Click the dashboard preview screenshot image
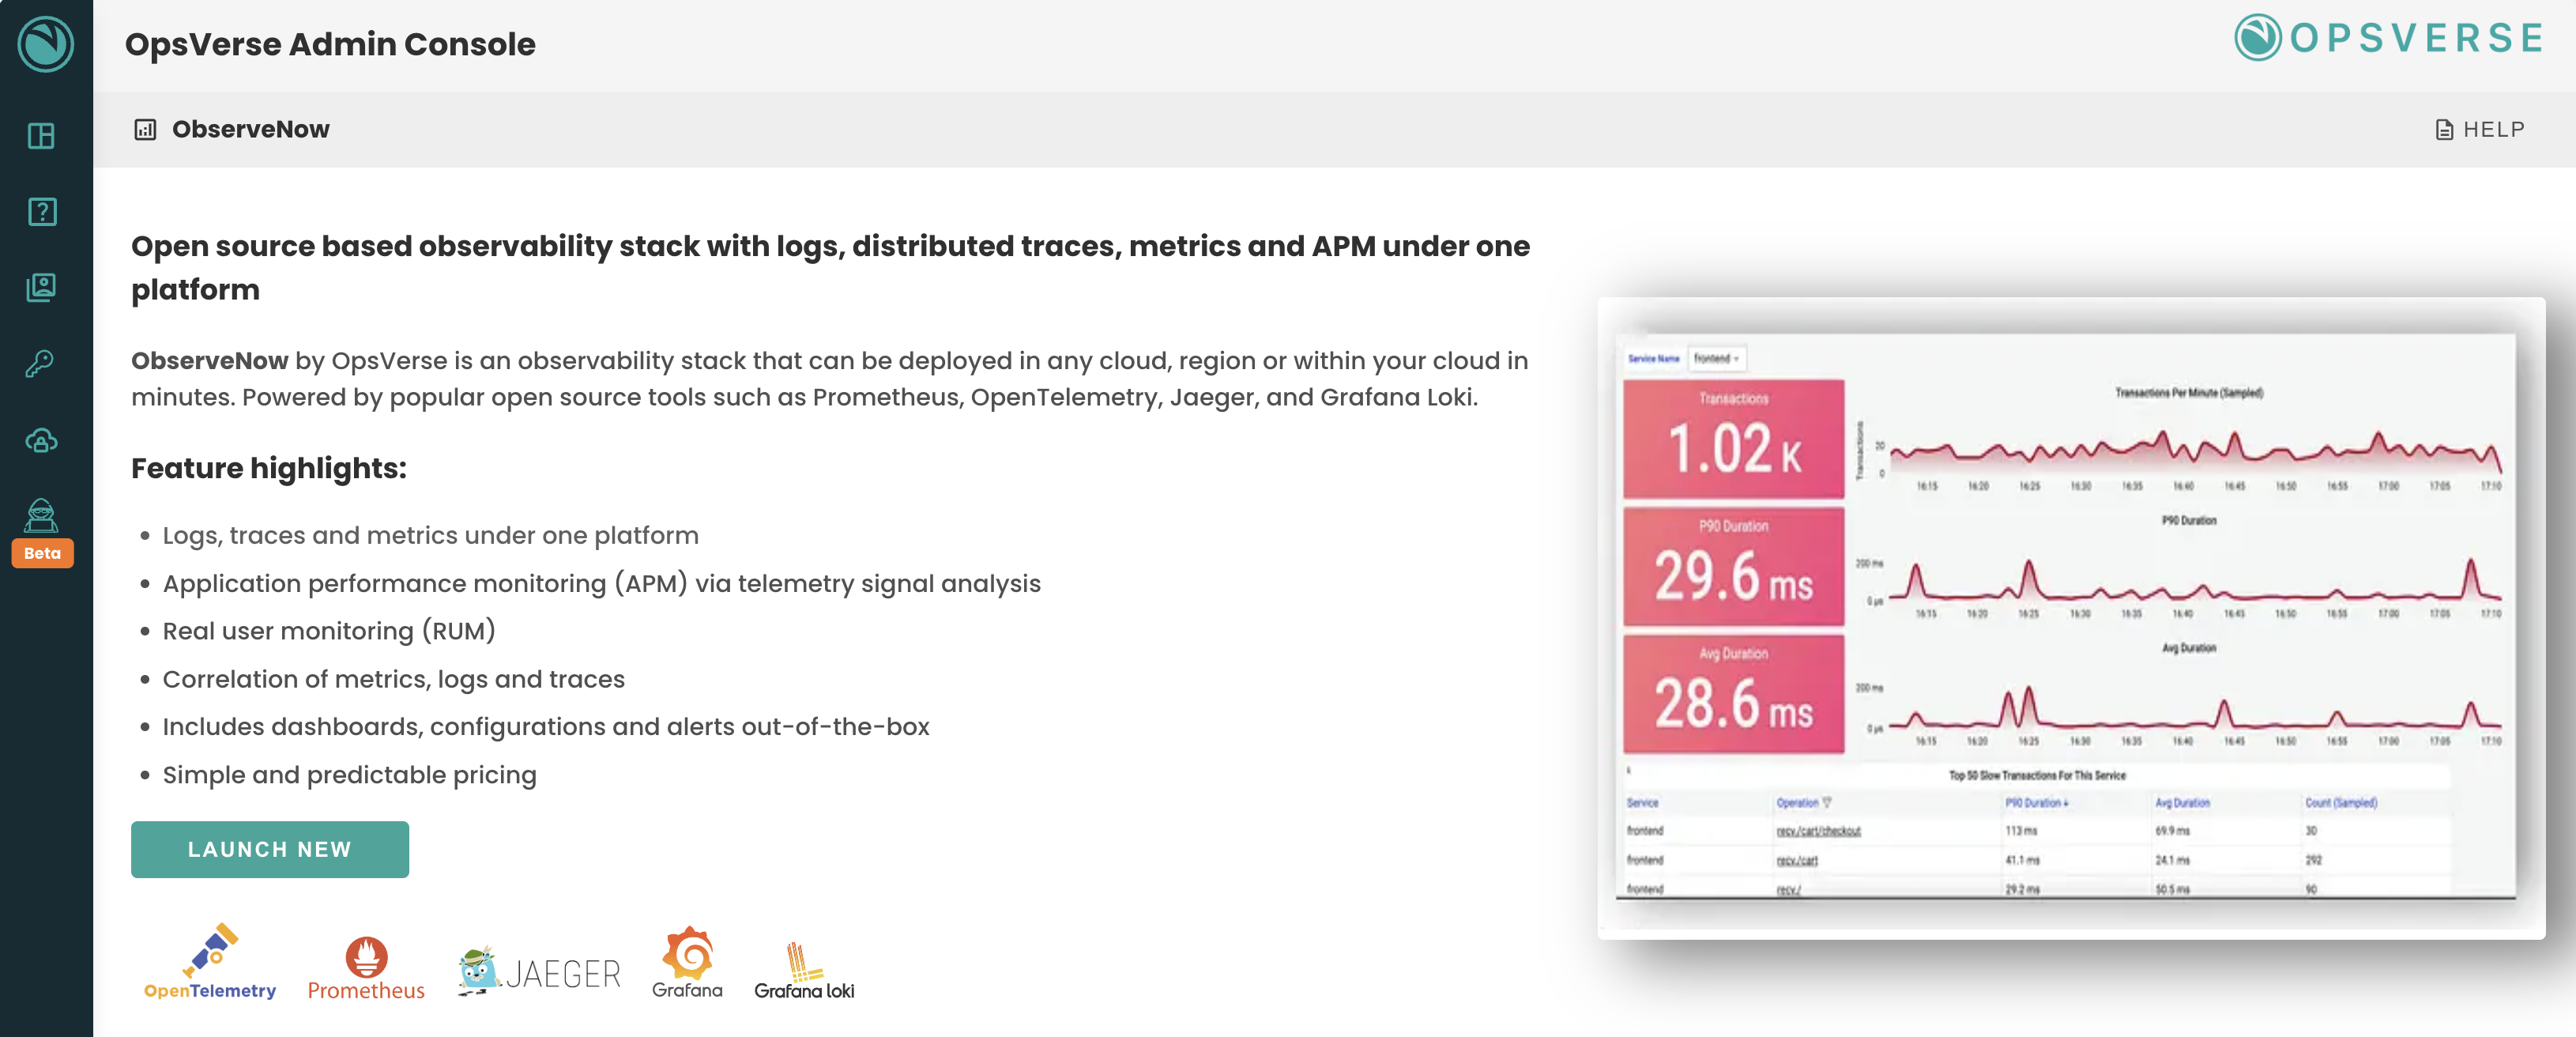The width and height of the screenshot is (2576, 1037). [x=2070, y=617]
